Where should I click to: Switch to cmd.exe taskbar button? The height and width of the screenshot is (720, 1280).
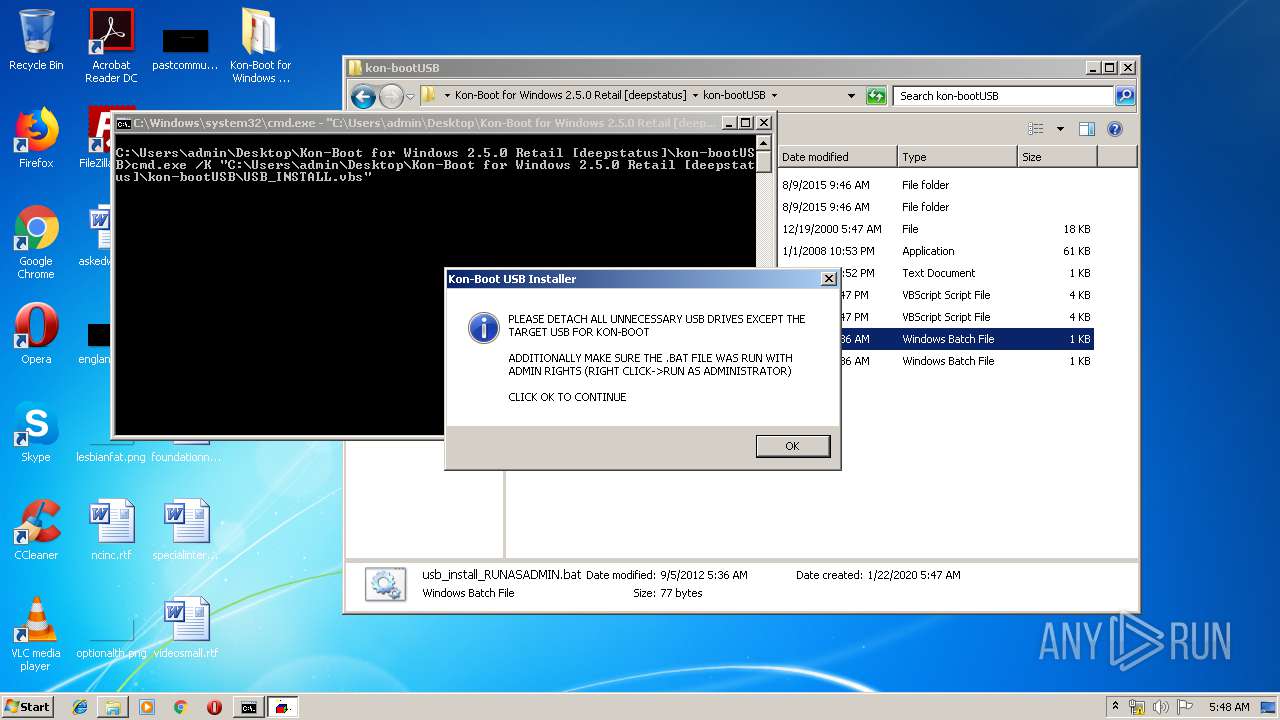pyautogui.click(x=248, y=707)
